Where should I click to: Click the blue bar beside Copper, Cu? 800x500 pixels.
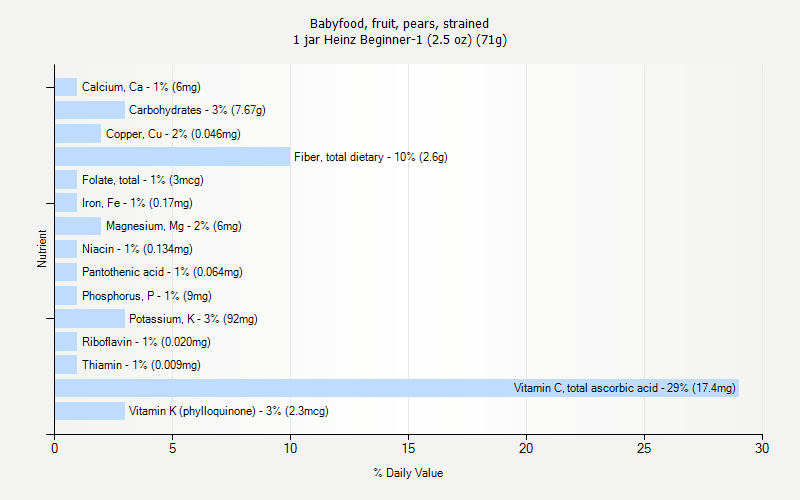coord(78,134)
